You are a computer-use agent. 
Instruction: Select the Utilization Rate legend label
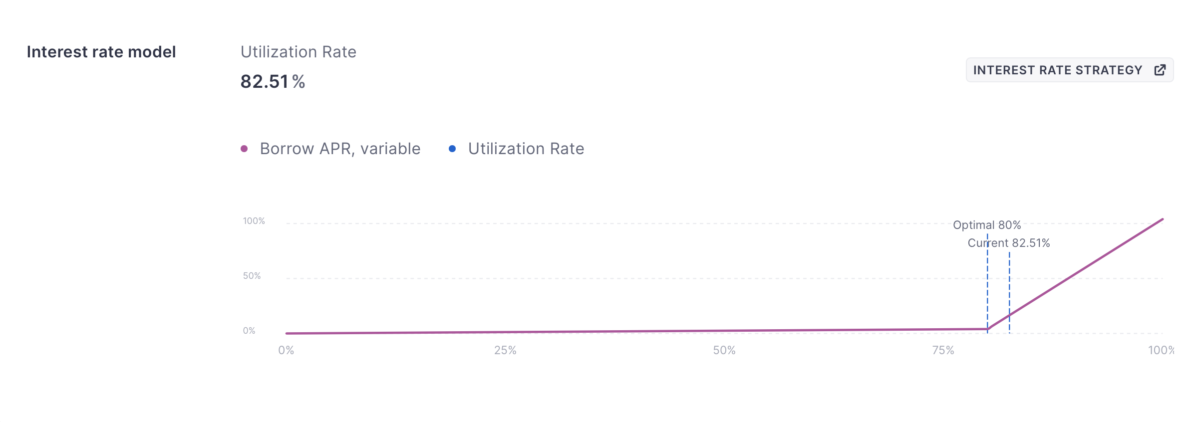pyautogui.click(x=526, y=149)
